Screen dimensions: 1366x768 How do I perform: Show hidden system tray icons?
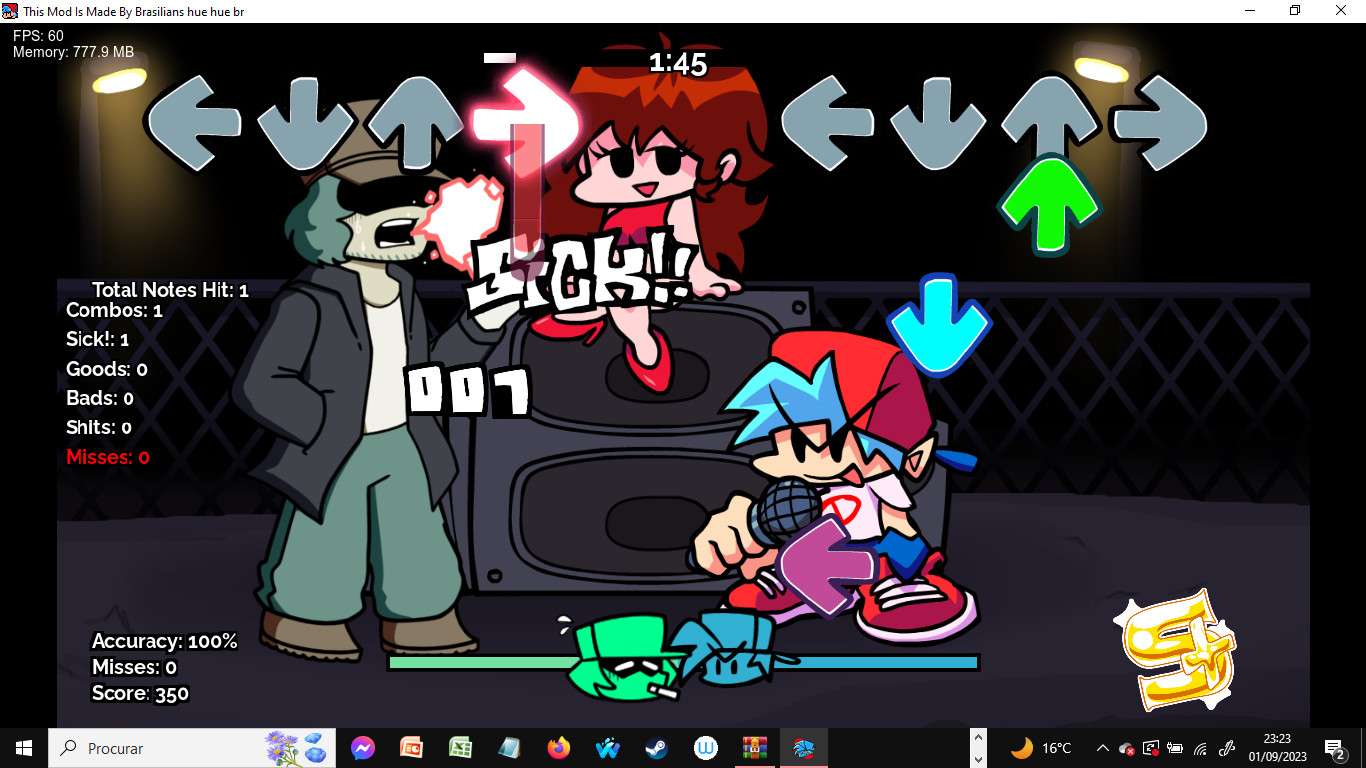pos(1102,748)
